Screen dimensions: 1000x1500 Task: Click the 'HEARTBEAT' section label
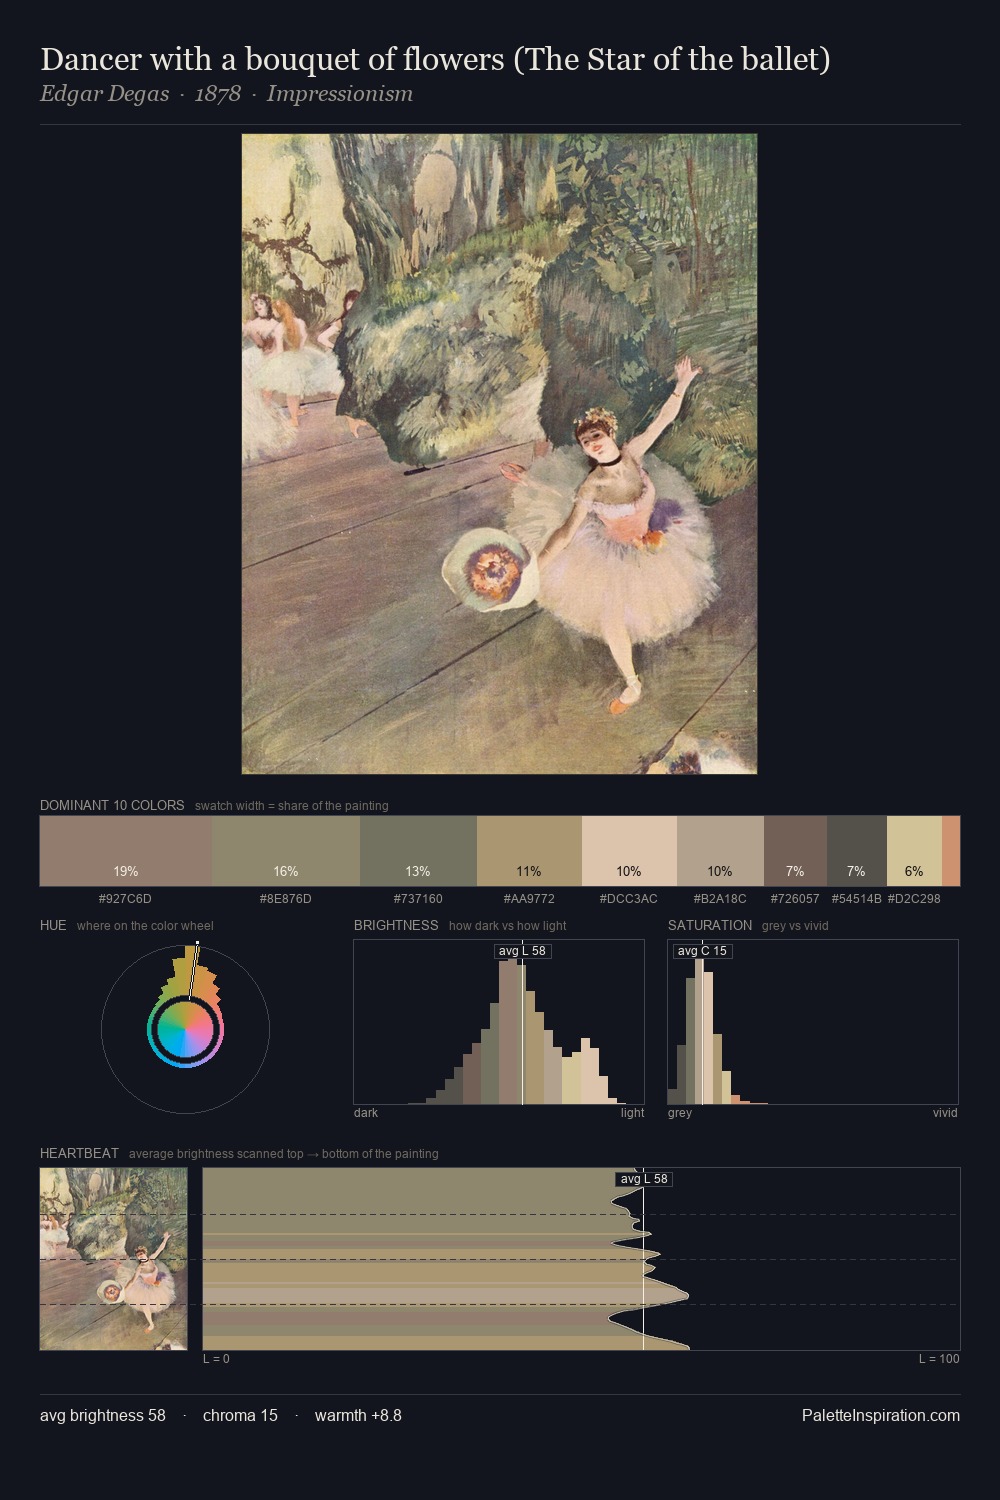point(79,1153)
